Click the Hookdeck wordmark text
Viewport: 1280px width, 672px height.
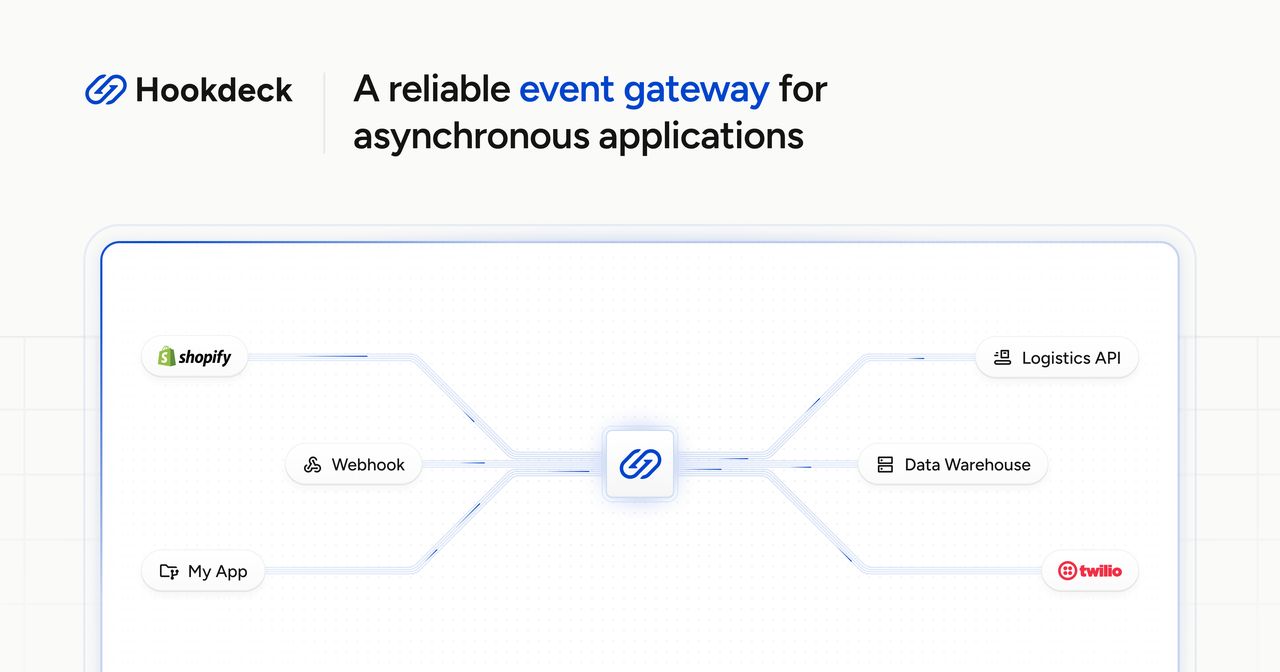(x=214, y=90)
